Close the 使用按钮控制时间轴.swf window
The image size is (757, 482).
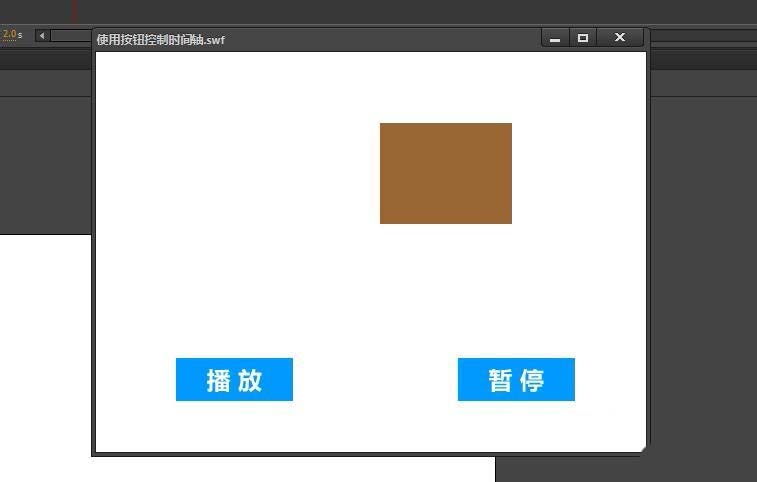pos(620,37)
